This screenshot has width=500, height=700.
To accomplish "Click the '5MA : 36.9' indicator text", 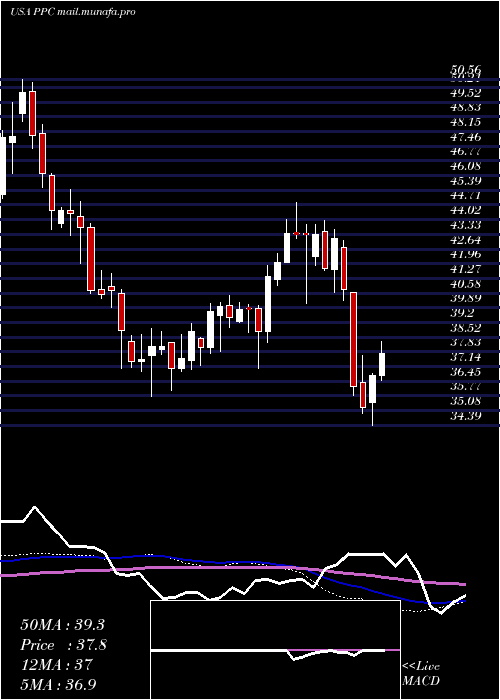I will coord(58,684).
